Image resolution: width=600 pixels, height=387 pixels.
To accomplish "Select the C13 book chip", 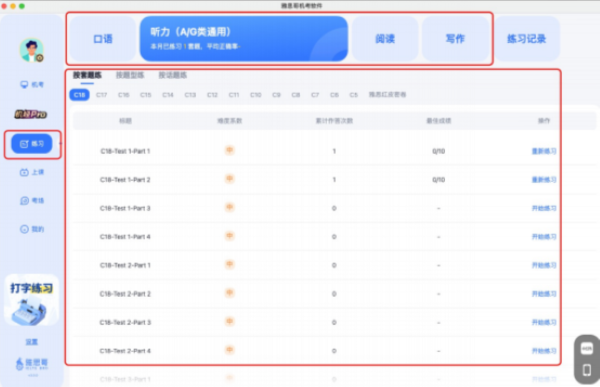I will [x=190, y=95].
